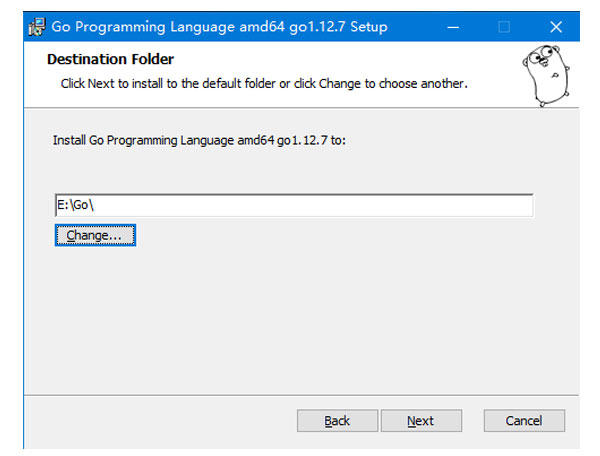Click the 'Click Next to install' instruction text
This screenshot has width=600, height=456.
[x=264, y=83]
